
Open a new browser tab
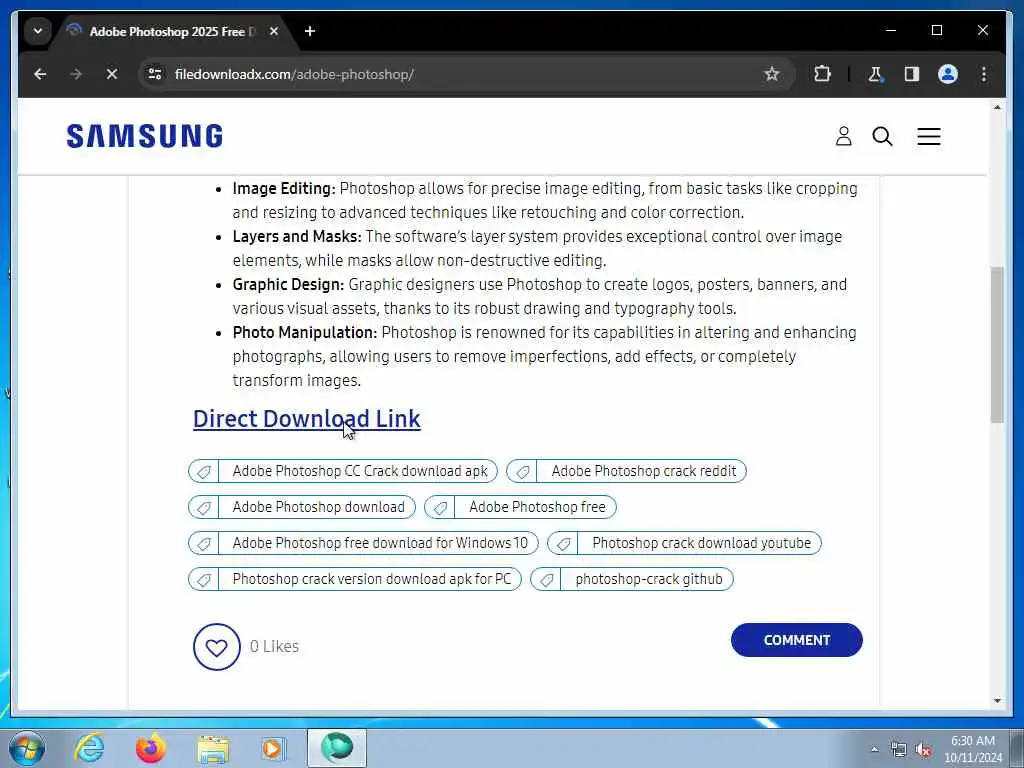pyautogui.click(x=310, y=31)
